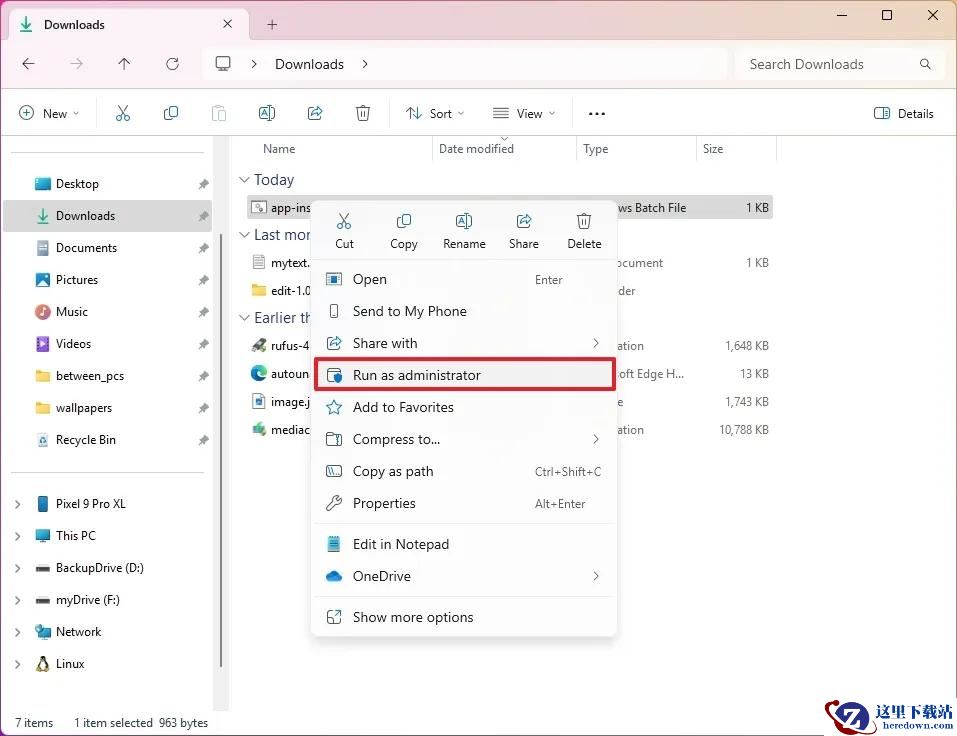Open Properties from context menu
The width and height of the screenshot is (957, 736).
(464, 503)
